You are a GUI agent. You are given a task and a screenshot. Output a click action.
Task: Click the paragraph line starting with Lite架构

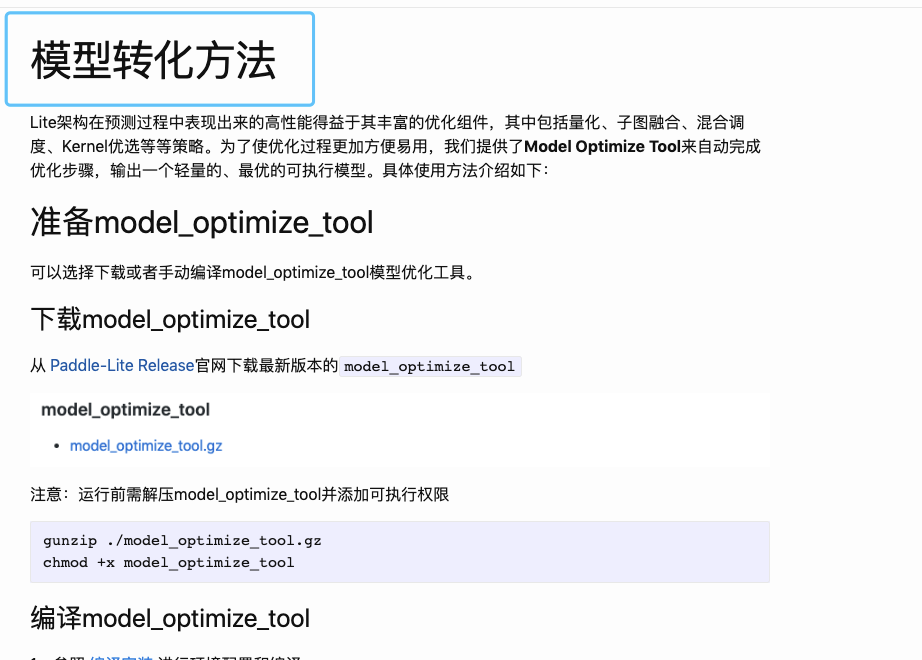tap(387, 122)
